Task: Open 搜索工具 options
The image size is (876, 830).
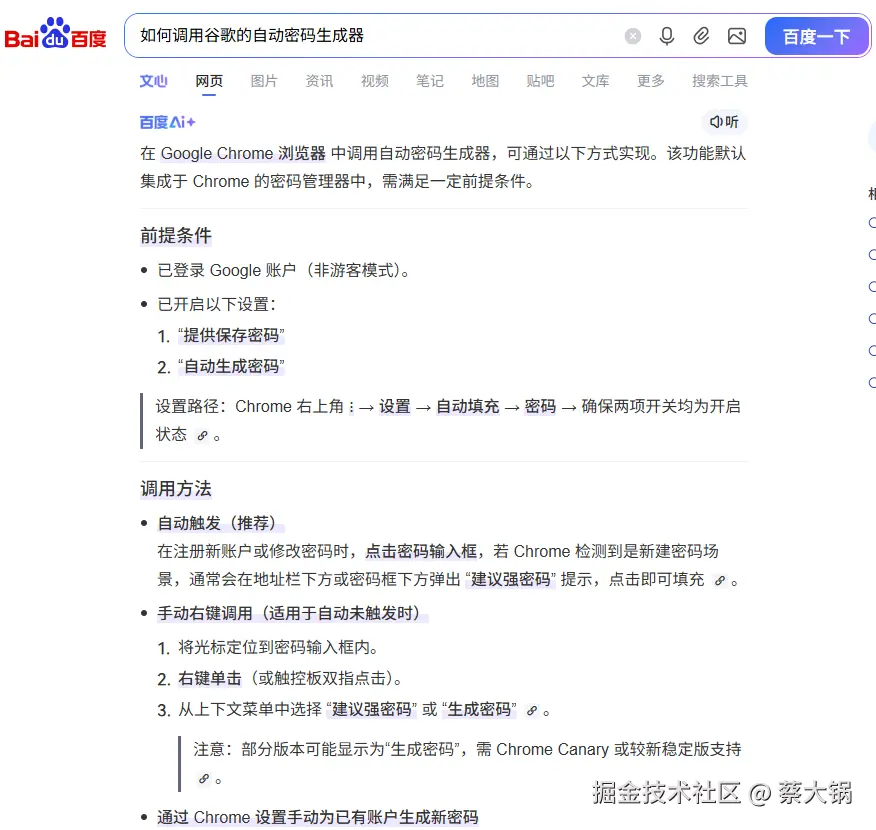Action: click(720, 81)
